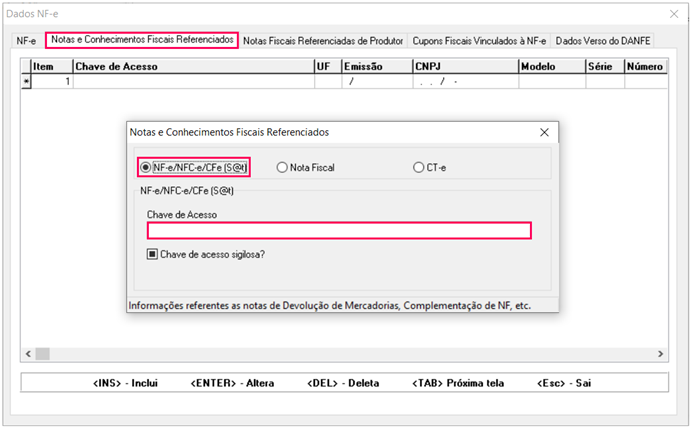The width and height of the screenshot is (694, 430).
Task: Open Notas e Conhecimentos Fiscais Referenciados tab
Action: pyautogui.click(x=141, y=40)
